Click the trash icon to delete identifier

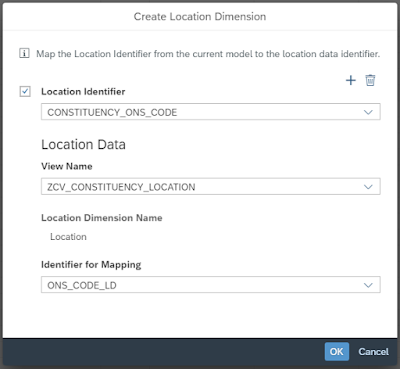tap(370, 80)
